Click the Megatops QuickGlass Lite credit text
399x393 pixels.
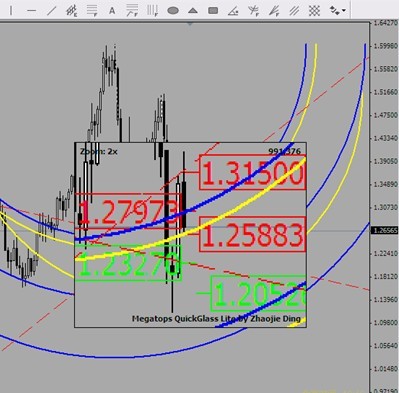[216, 319]
